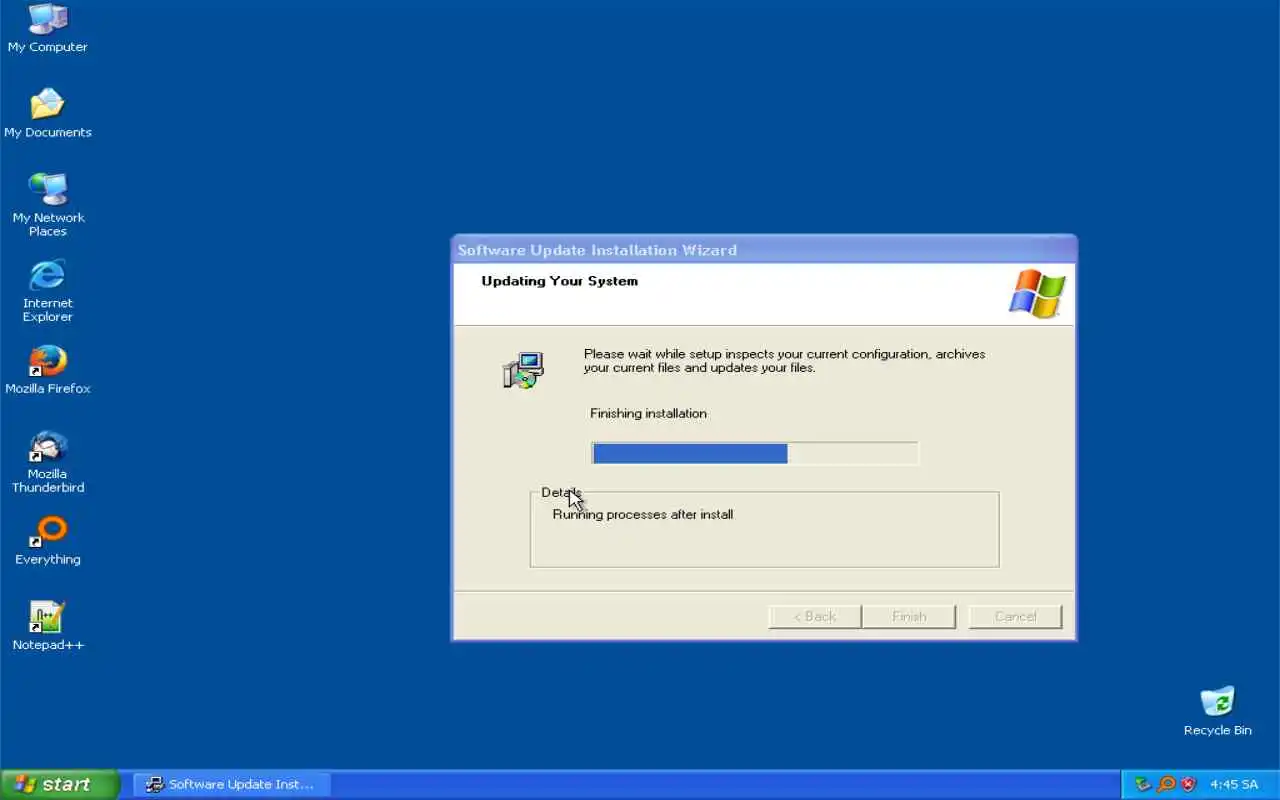Click 'Running processes after install' detail text
The height and width of the screenshot is (800, 1280).
point(643,514)
